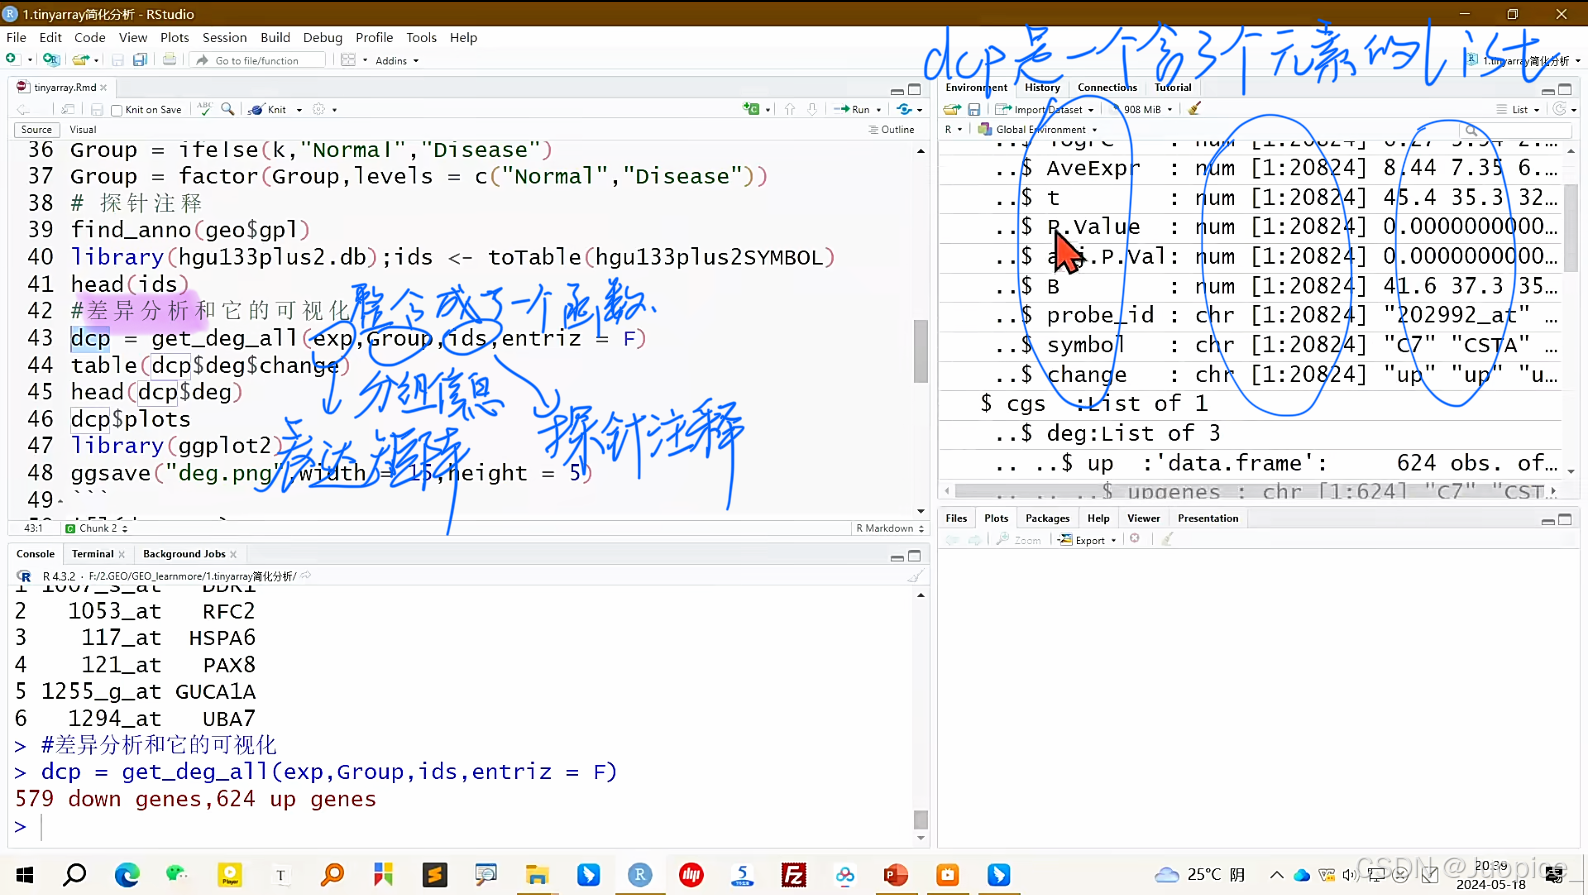Go to the previous chunk using up arrow

[790, 109]
